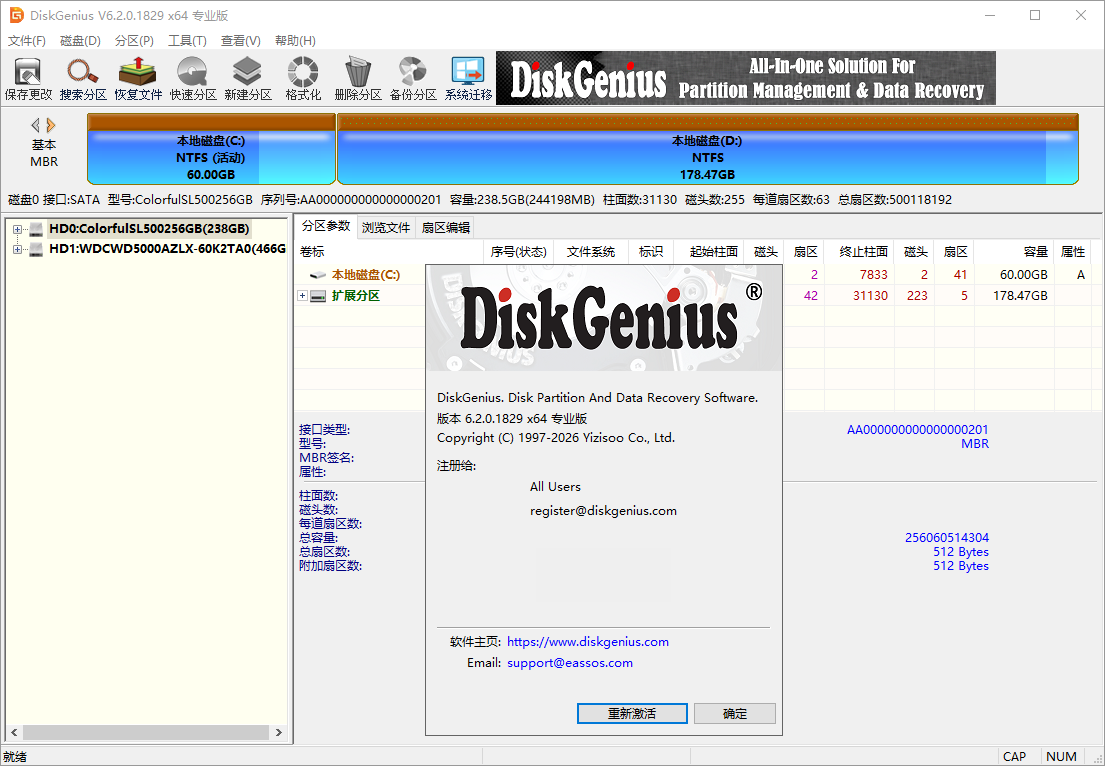Screen dimensions: 1105x766
Task: Open the 查看(V) menu
Action: (241, 41)
